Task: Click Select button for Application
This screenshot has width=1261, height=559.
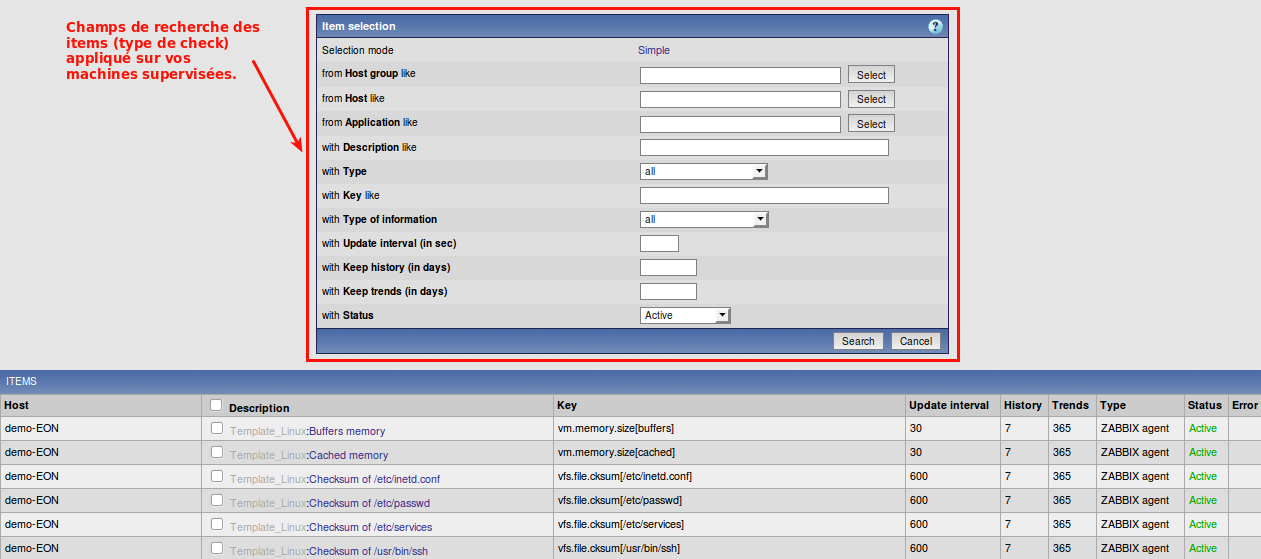Action: pos(871,124)
